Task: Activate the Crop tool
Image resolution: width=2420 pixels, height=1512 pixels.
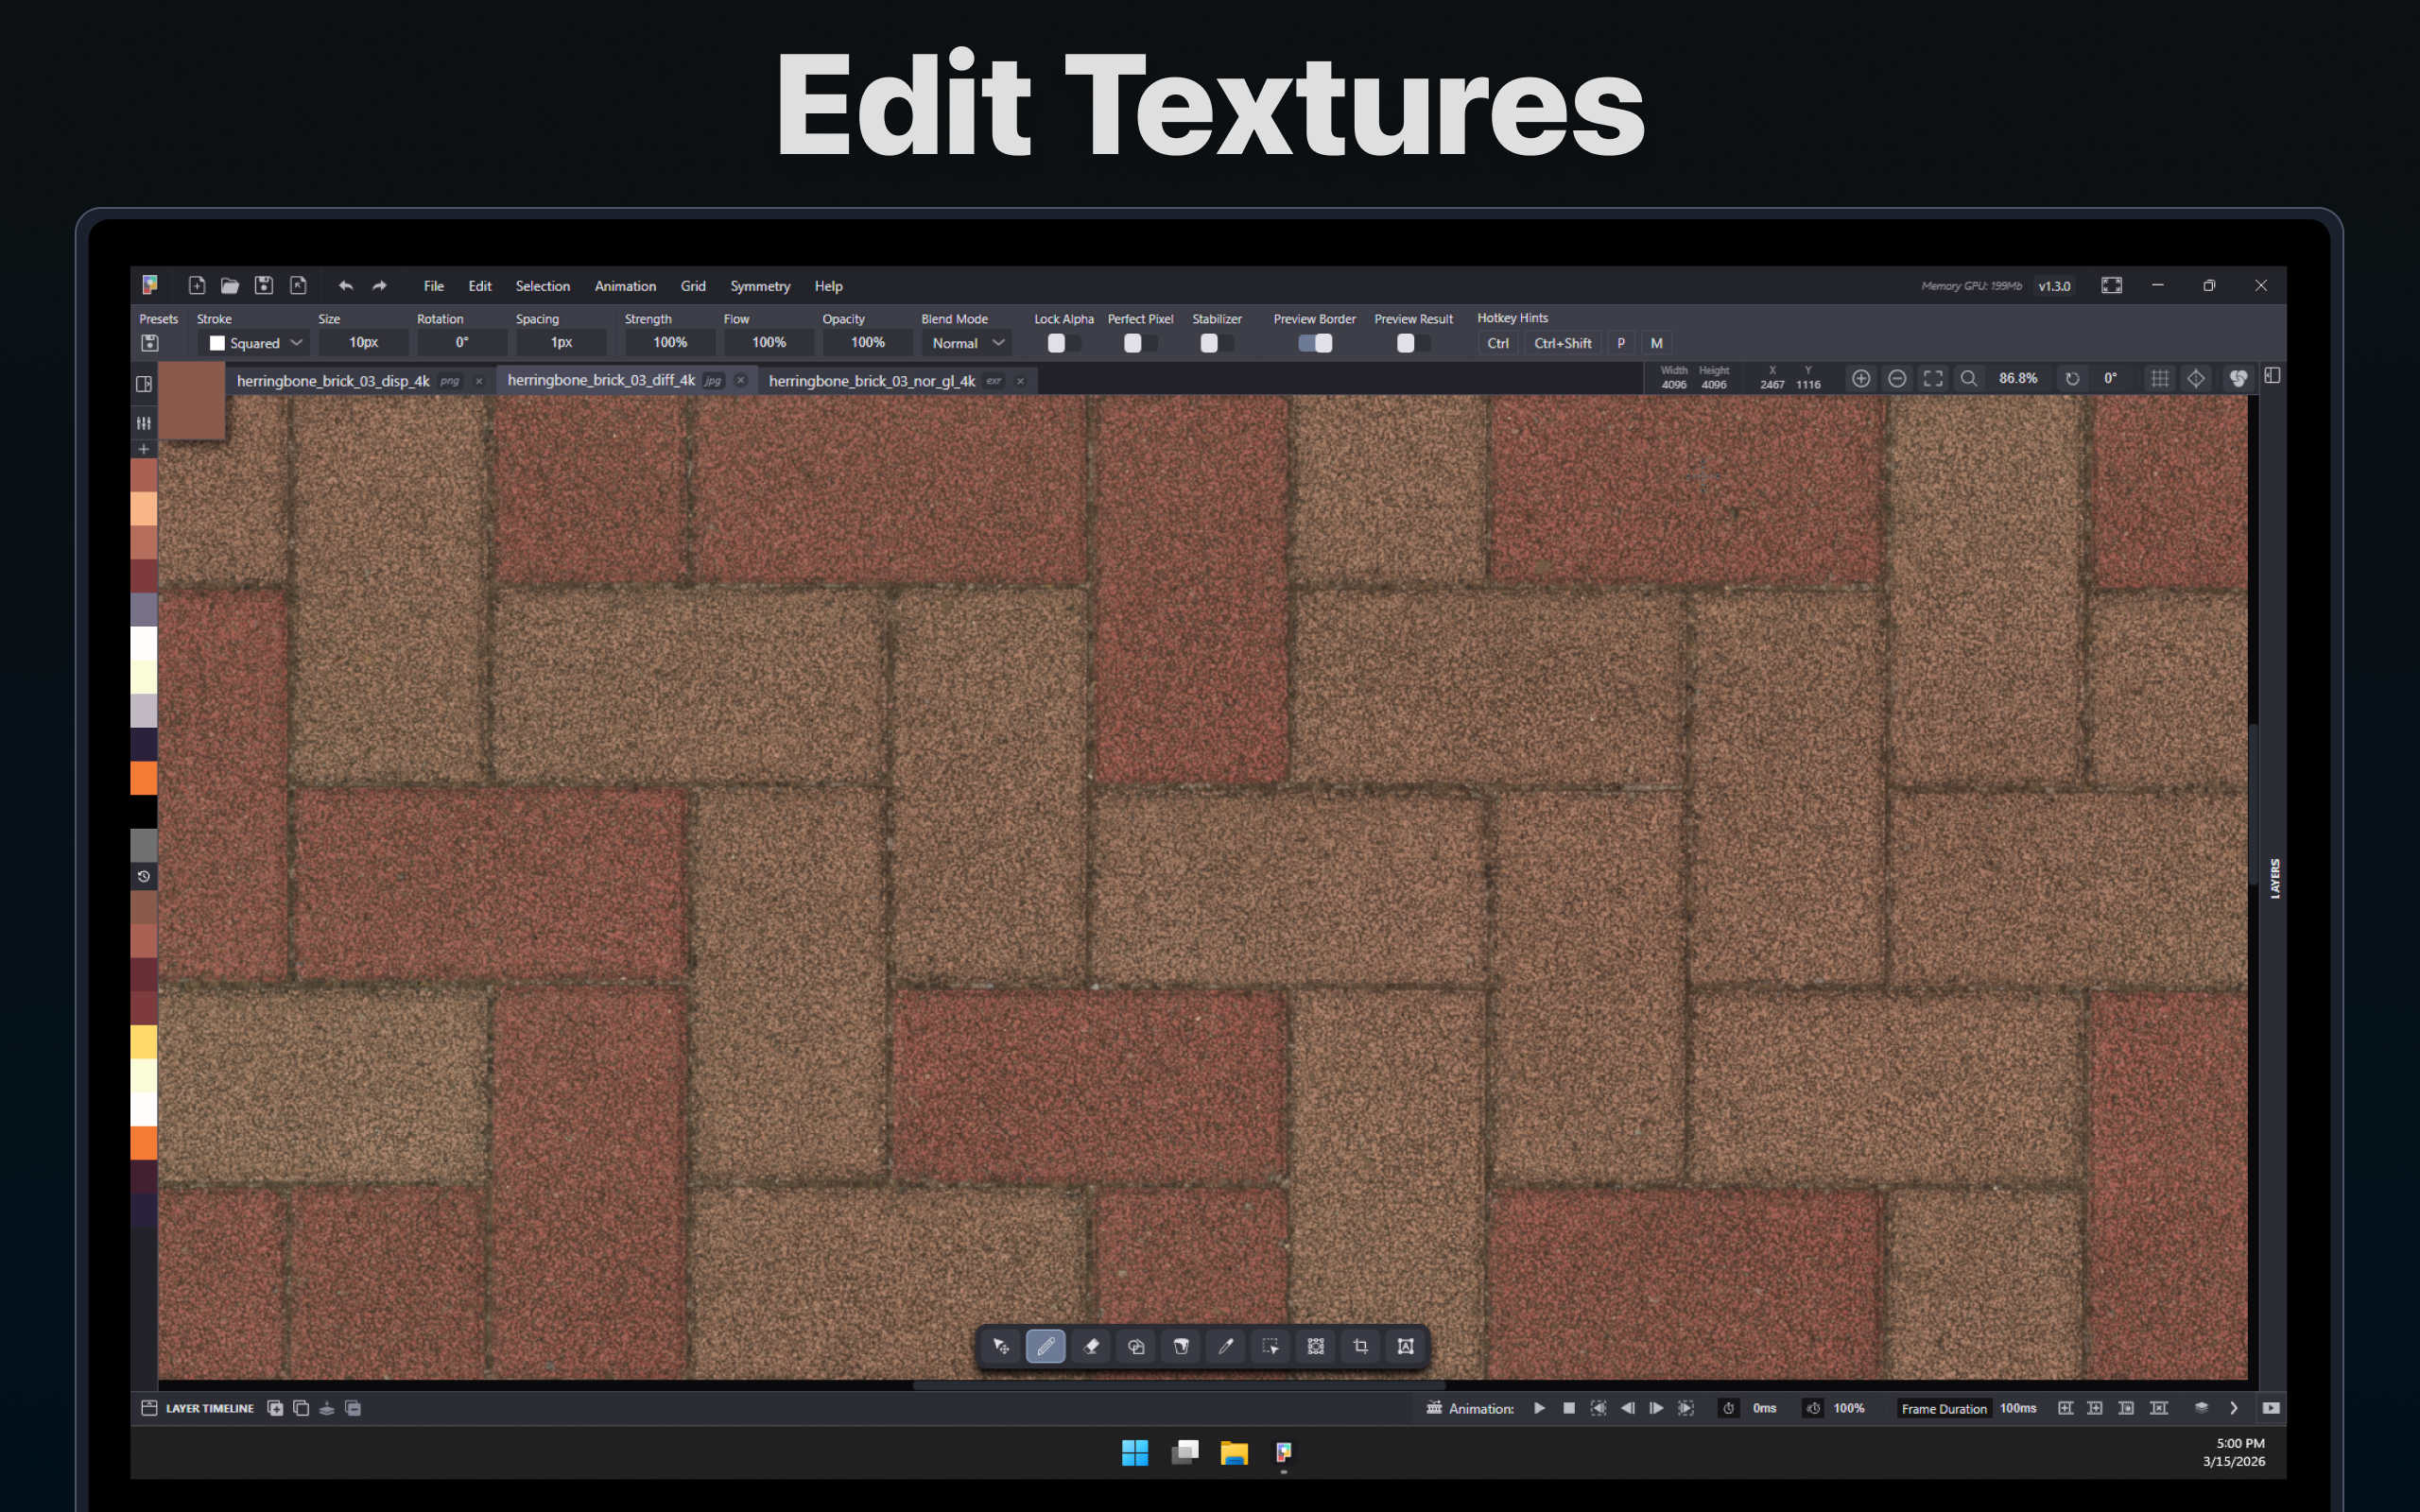Action: [1361, 1346]
